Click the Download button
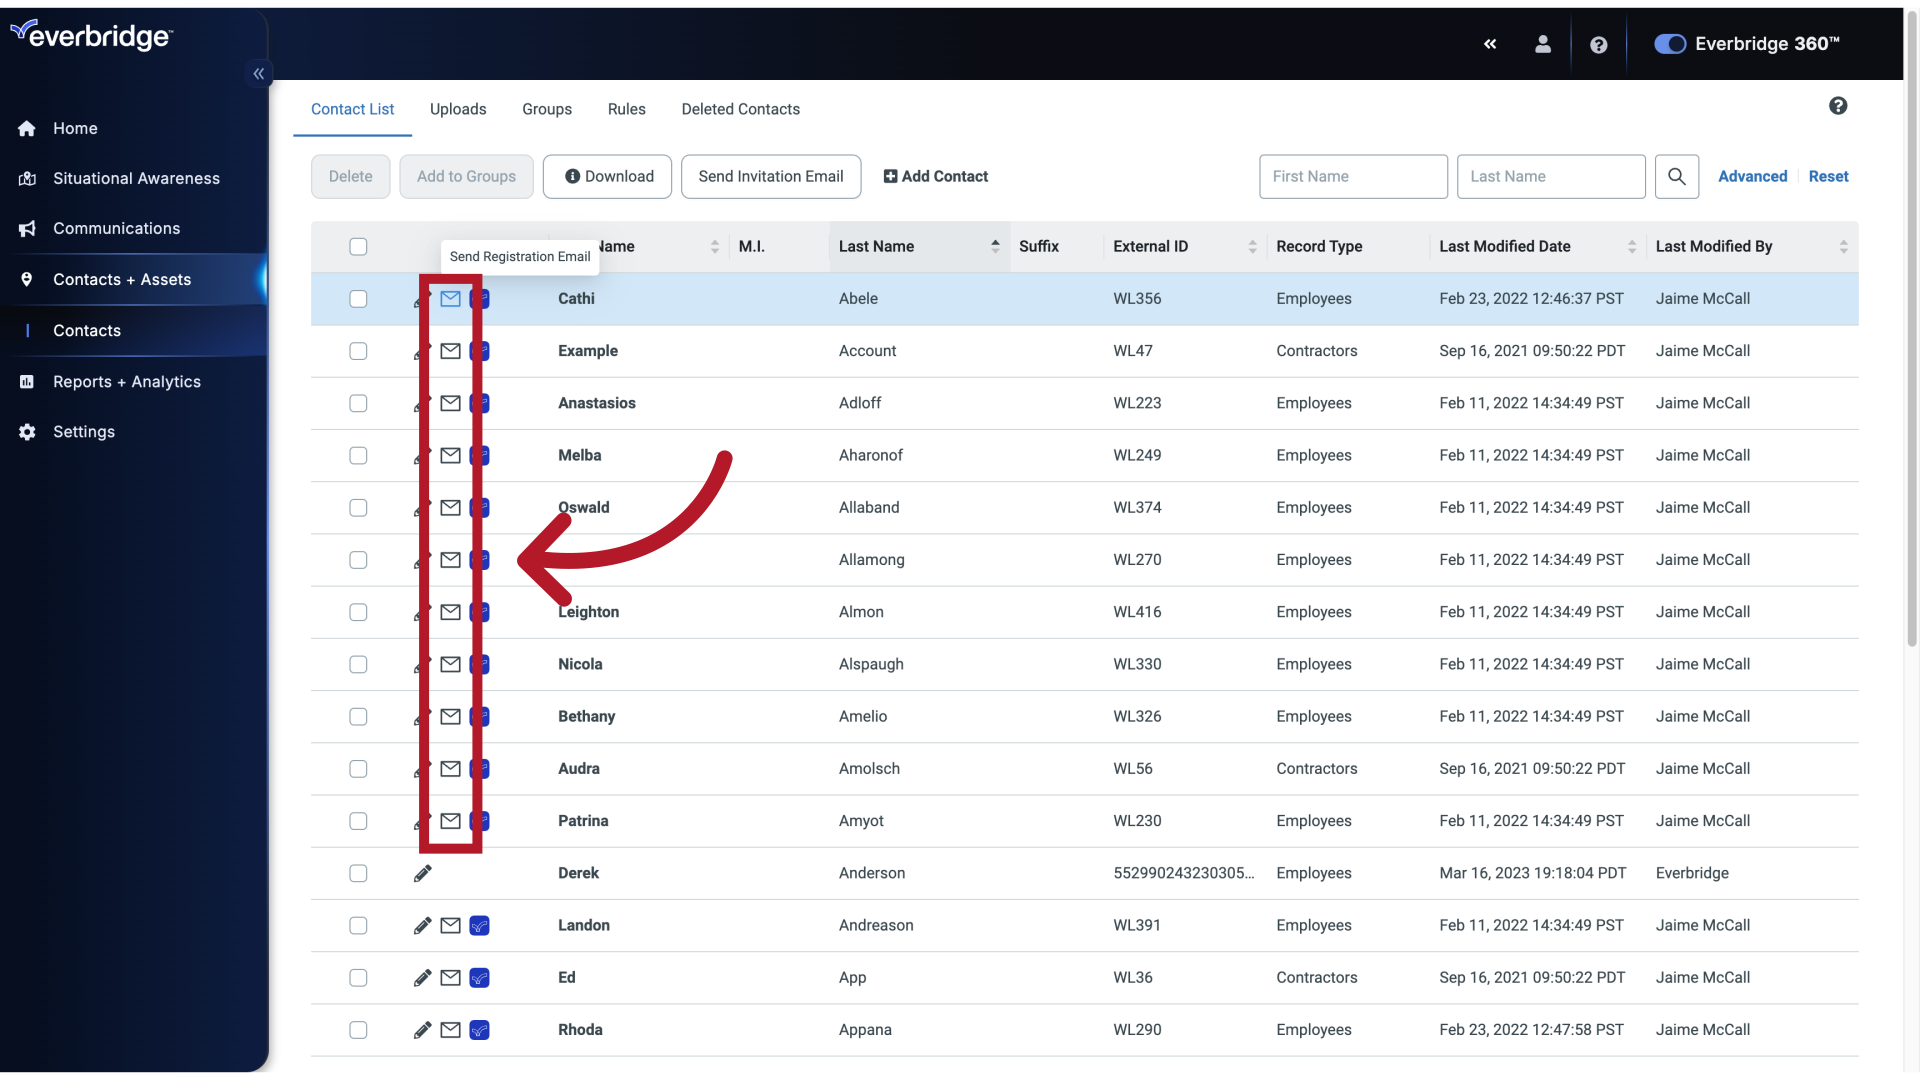The height and width of the screenshot is (1080, 1920). pyautogui.click(x=608, y=177)
